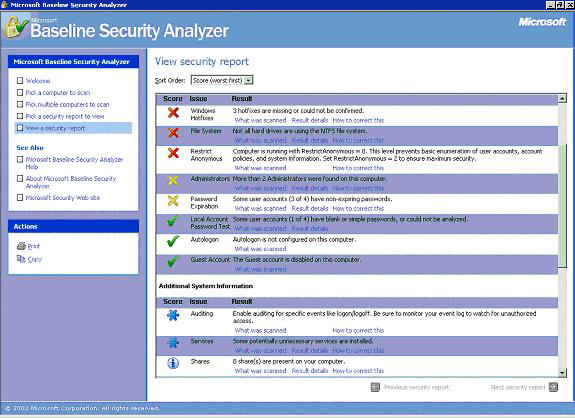
Task: Click the red X icon for Restrict Anonymous
Action: click(x=173, y=153)
